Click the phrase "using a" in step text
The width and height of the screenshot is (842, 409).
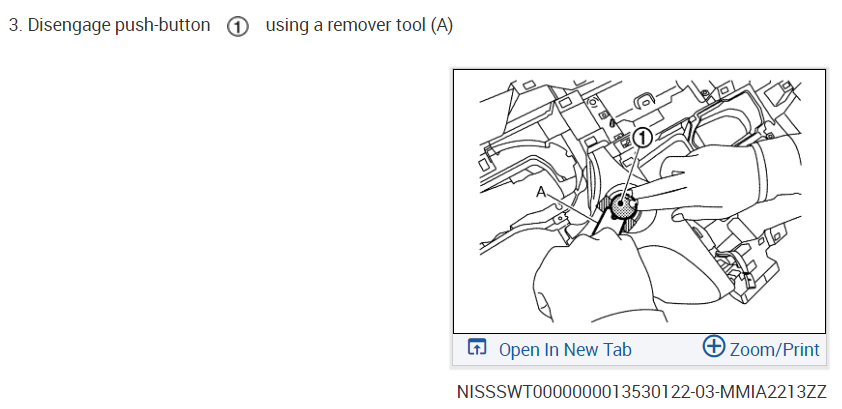[294, 25]
